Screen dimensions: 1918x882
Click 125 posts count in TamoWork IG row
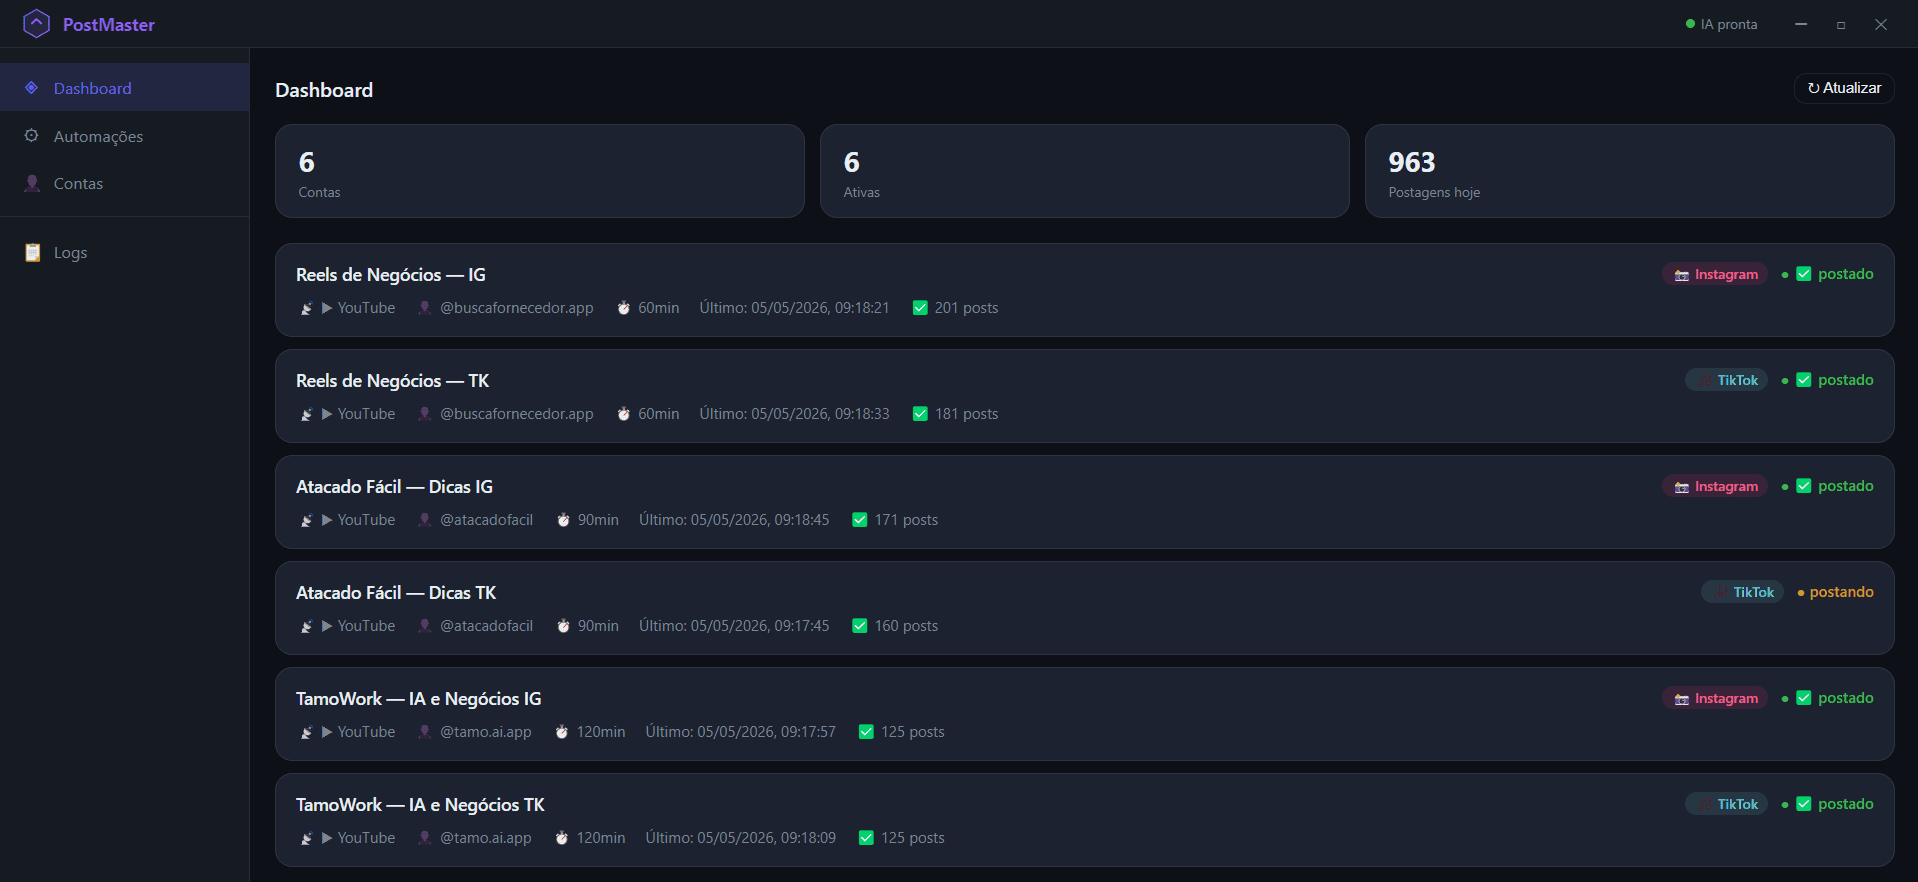pyautogui.click(x=913, y=732)
